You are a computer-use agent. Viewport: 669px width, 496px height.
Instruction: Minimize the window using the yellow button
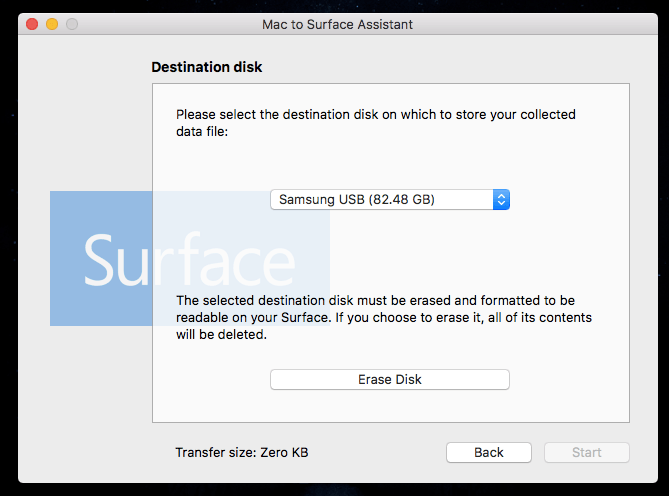click(52, 24)
